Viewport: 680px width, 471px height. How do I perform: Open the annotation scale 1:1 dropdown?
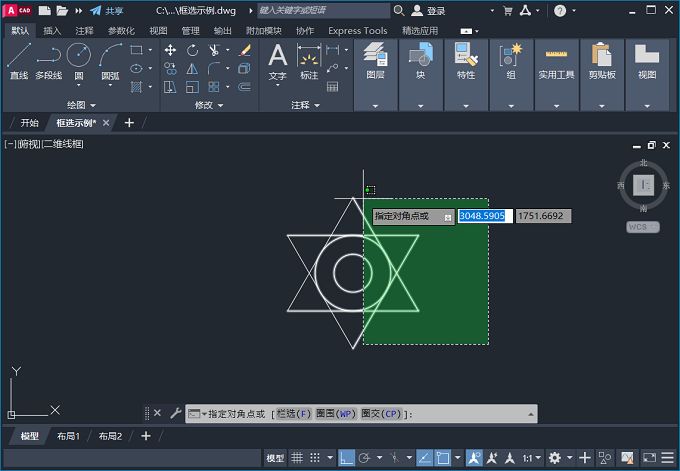(x=532, y=458)
